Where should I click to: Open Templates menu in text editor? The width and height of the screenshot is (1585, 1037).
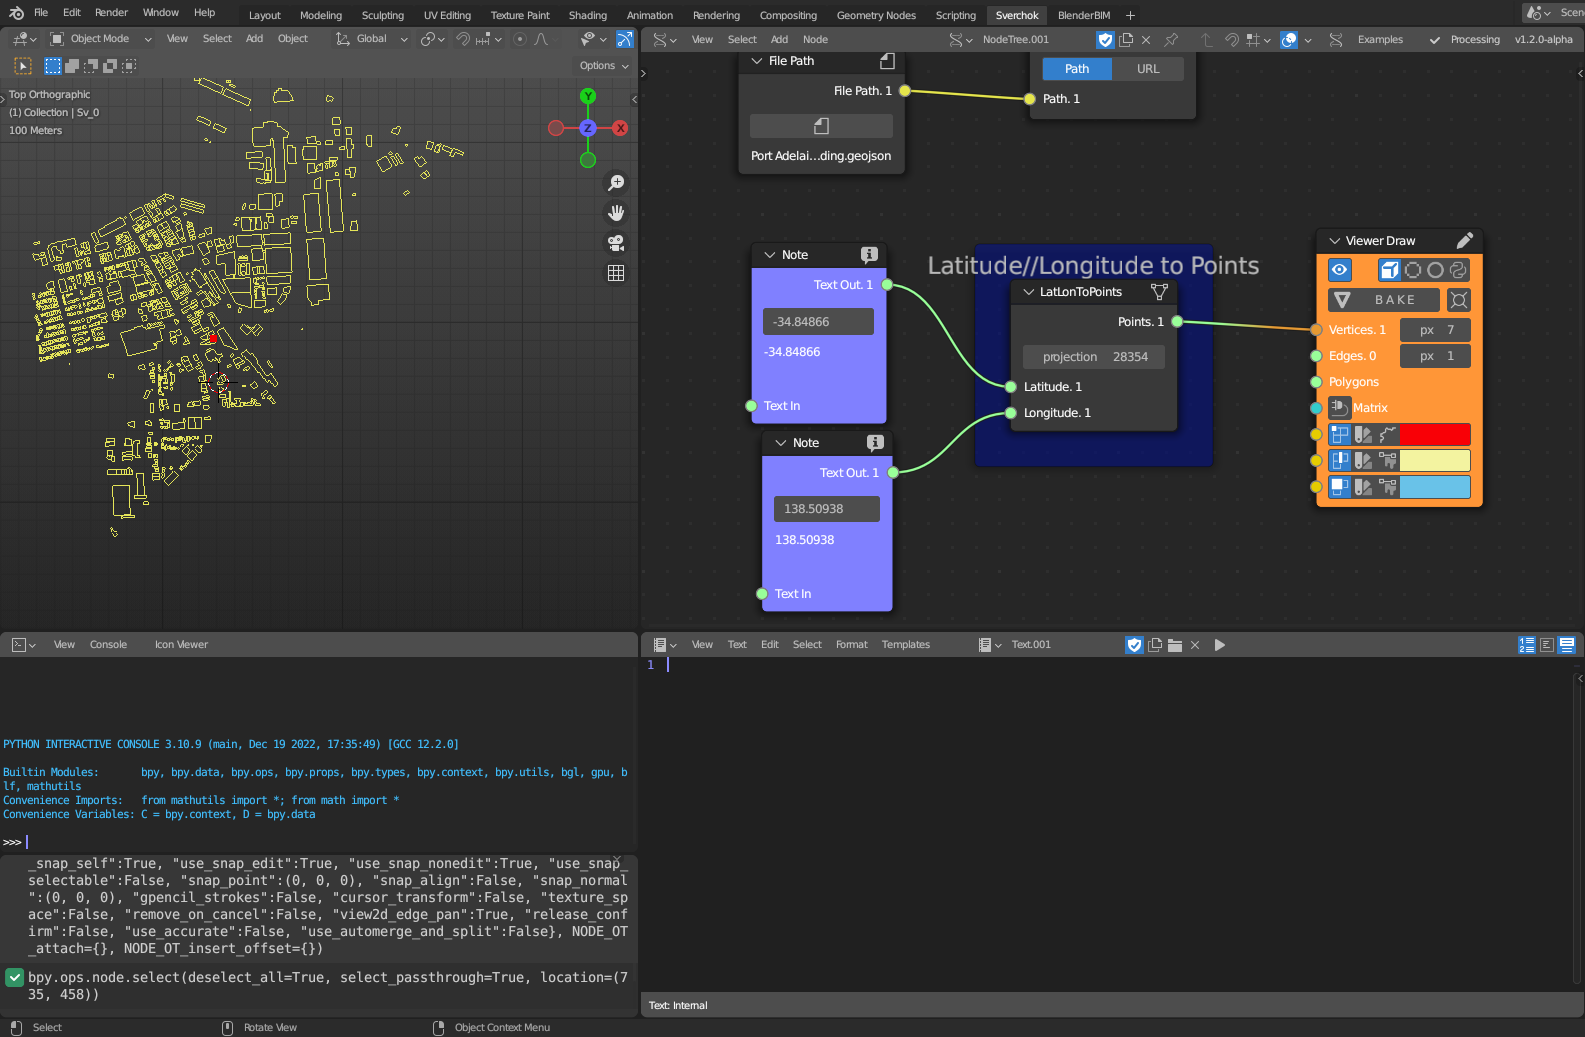tap(906, 645)
